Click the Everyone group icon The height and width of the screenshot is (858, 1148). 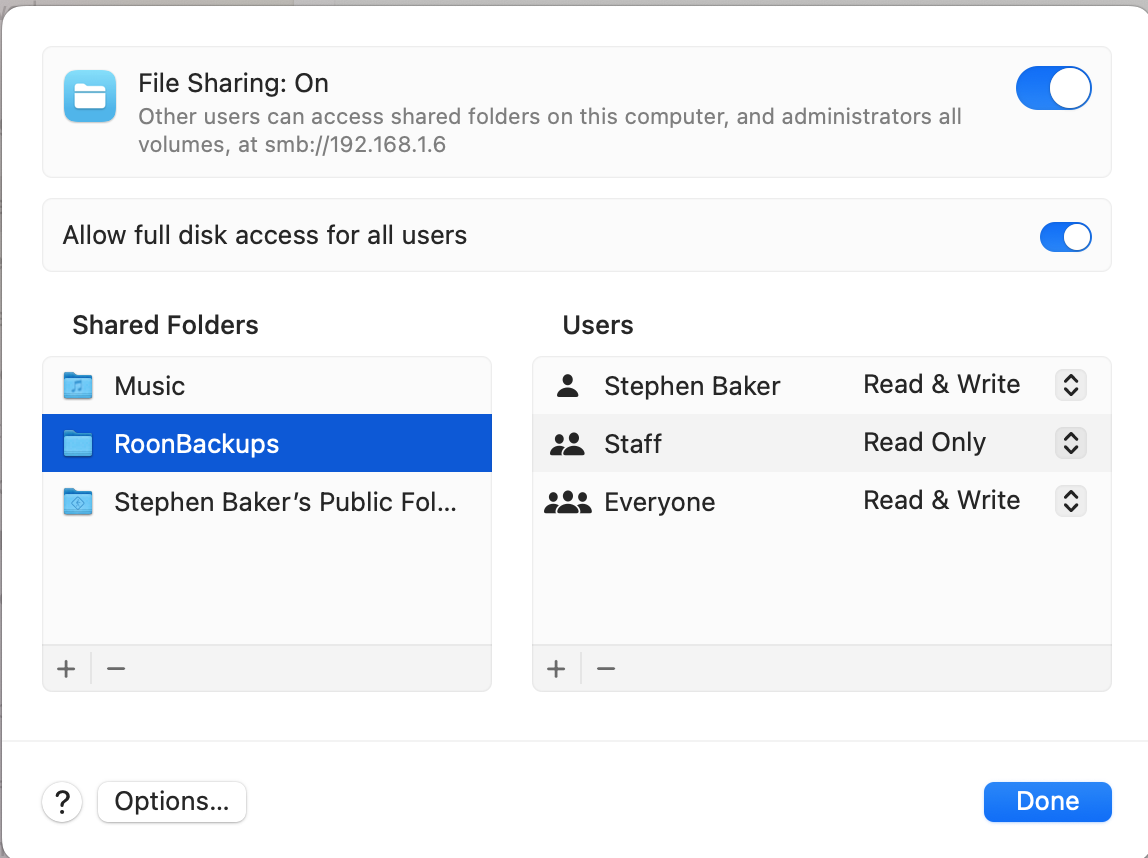coord(567,502)
